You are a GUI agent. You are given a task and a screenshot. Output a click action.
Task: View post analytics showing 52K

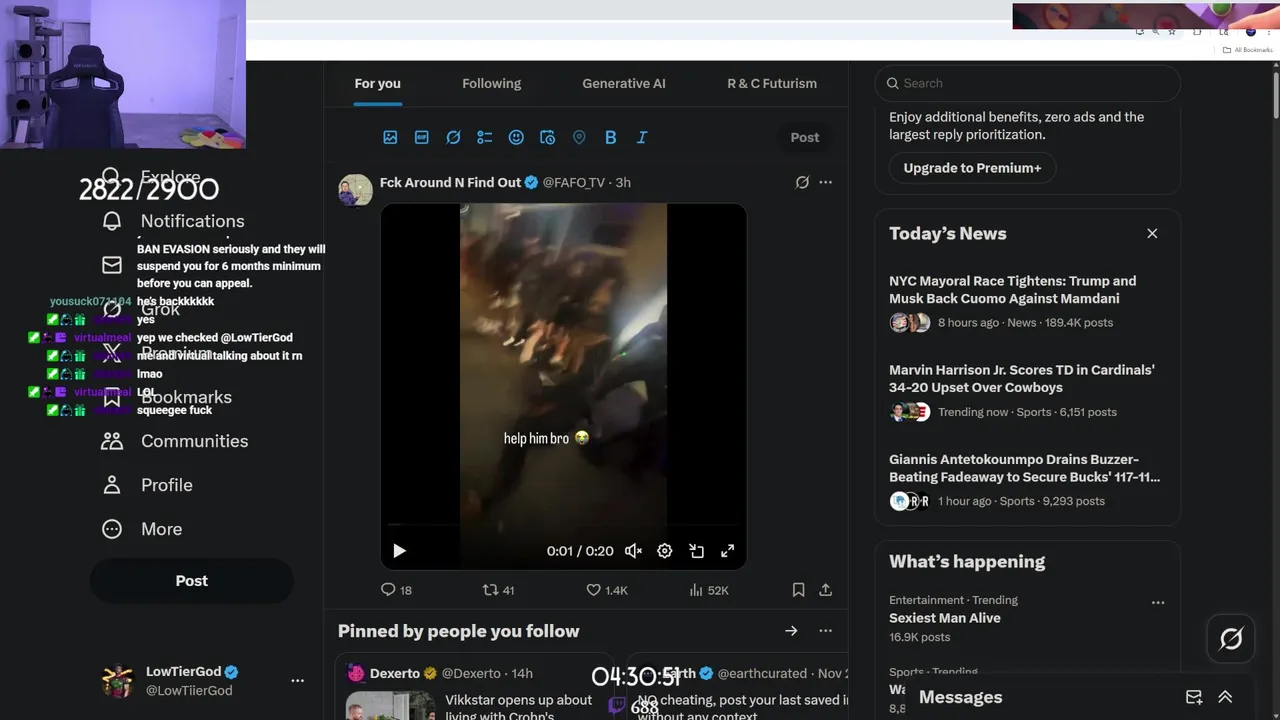point(708,590)
